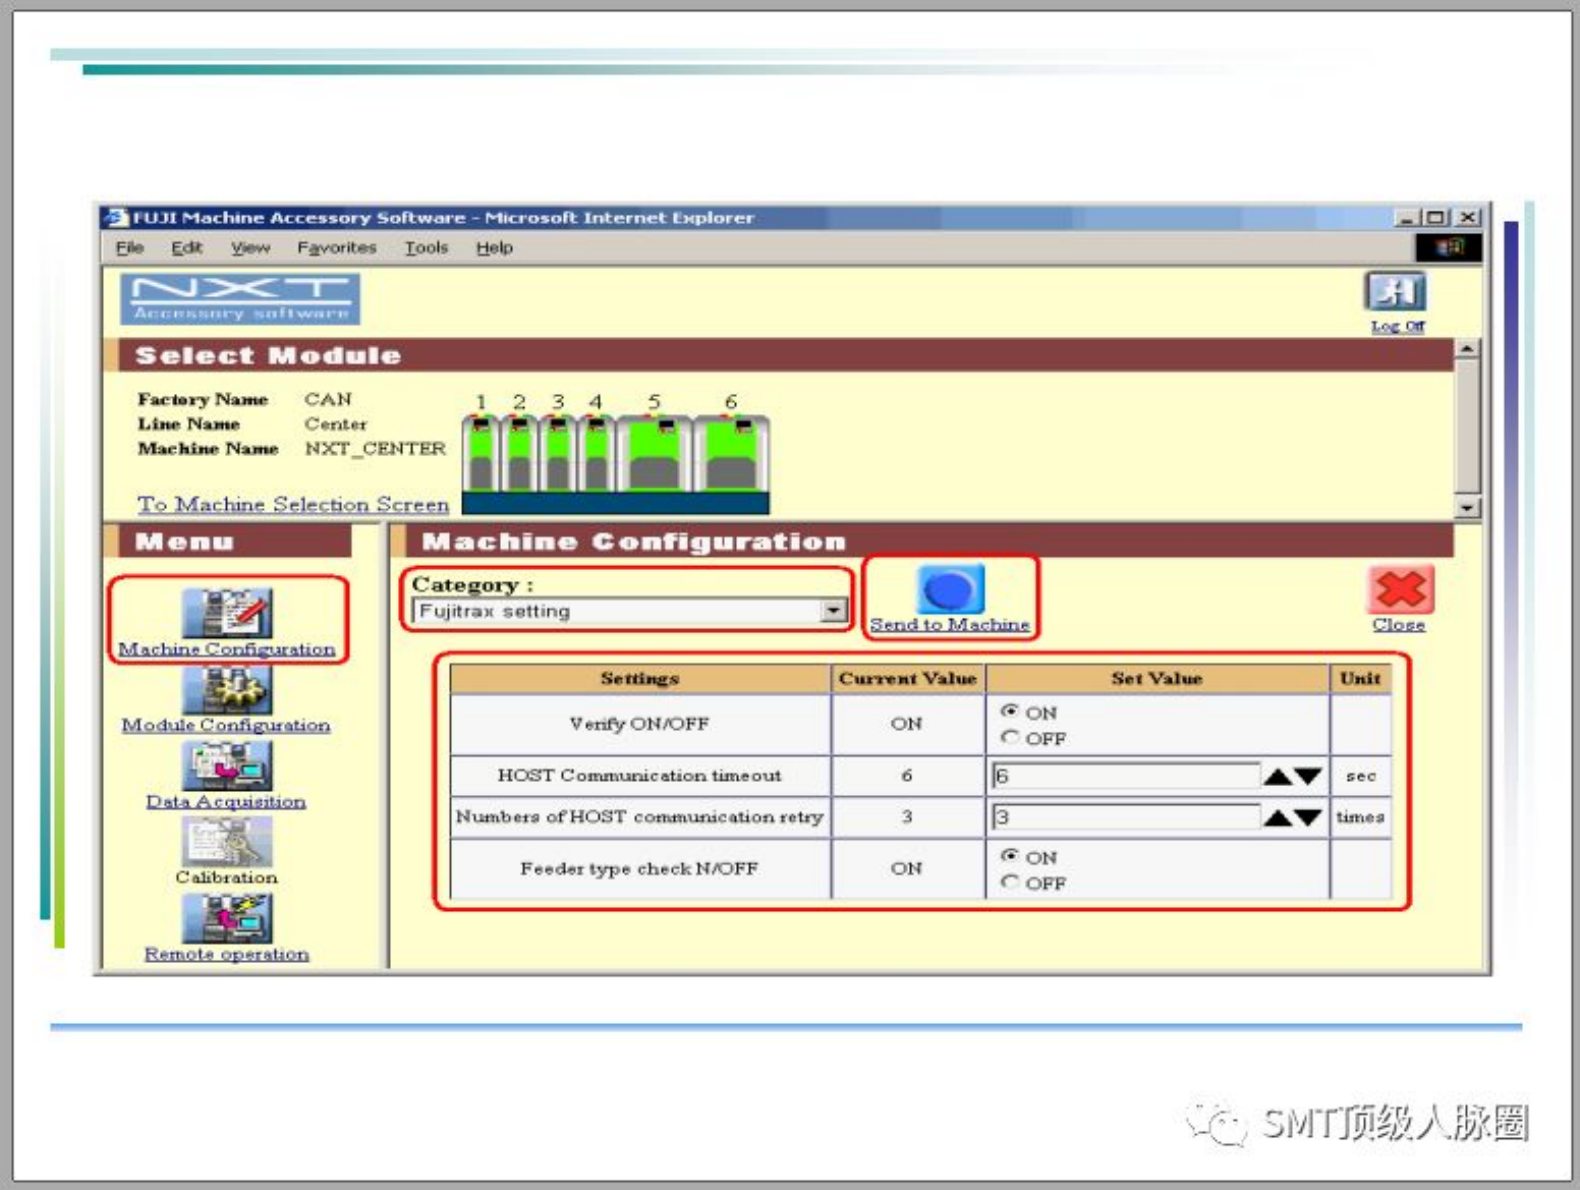
Task: Set Feeder type check to ON
Action: point(1010,856)
